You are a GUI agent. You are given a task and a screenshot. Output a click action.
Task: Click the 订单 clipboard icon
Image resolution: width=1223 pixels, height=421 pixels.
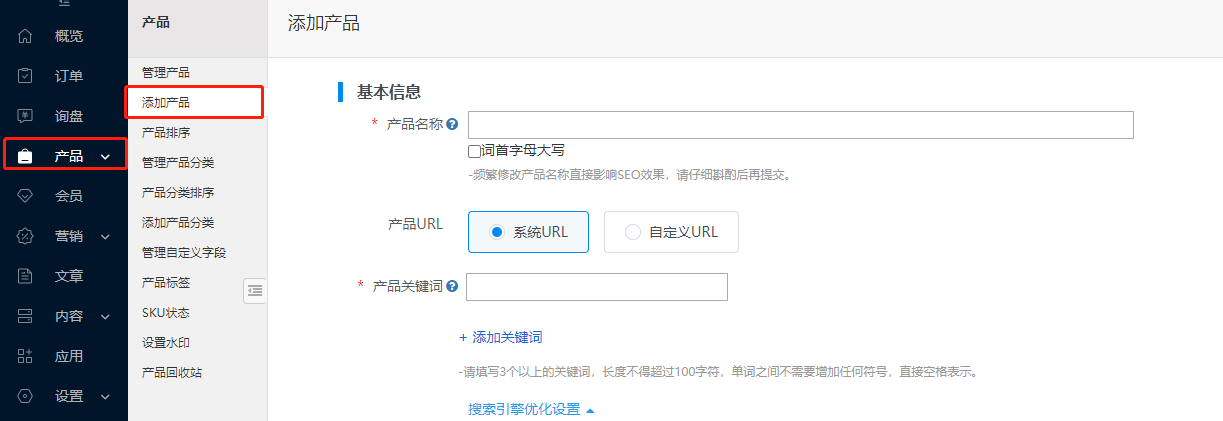point(25,76)
